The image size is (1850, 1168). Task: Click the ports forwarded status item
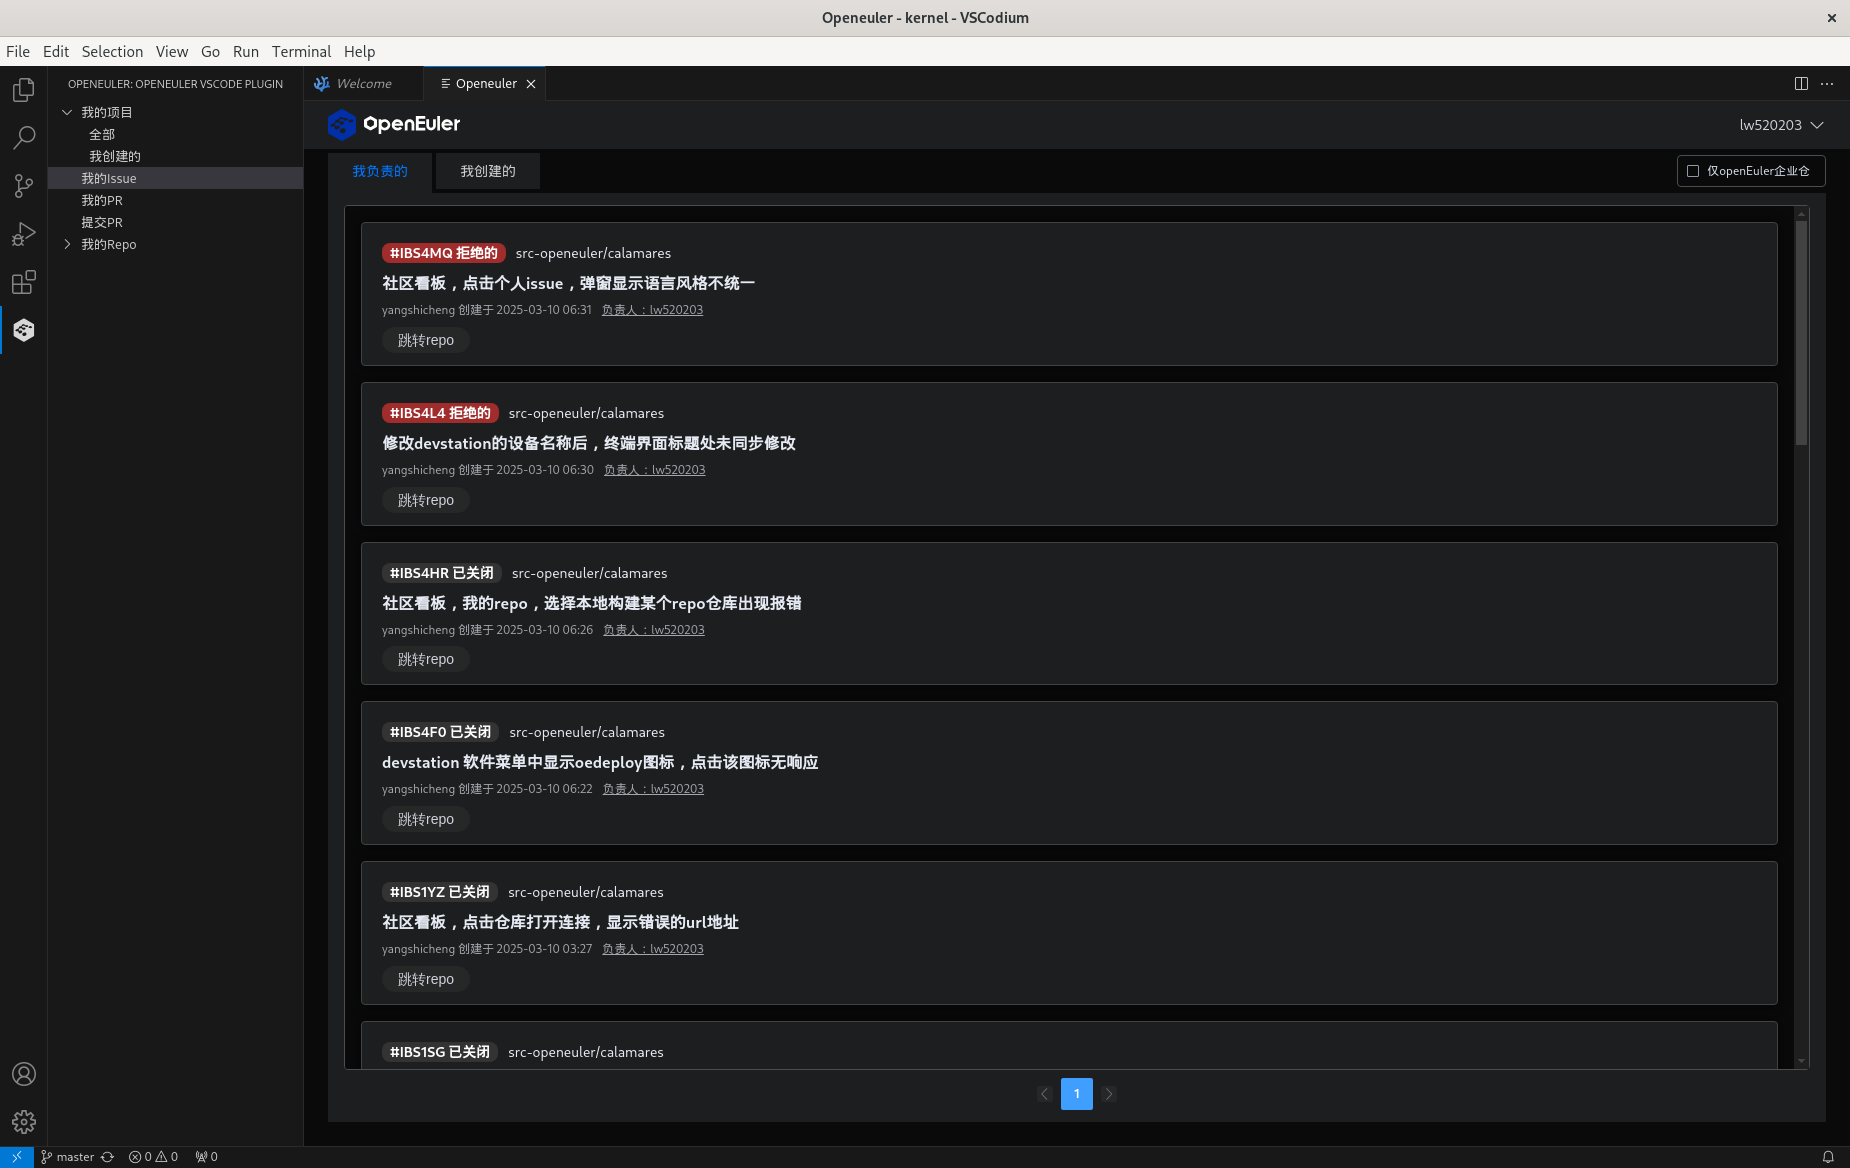pyautogui.click(x=207, y=1157)
